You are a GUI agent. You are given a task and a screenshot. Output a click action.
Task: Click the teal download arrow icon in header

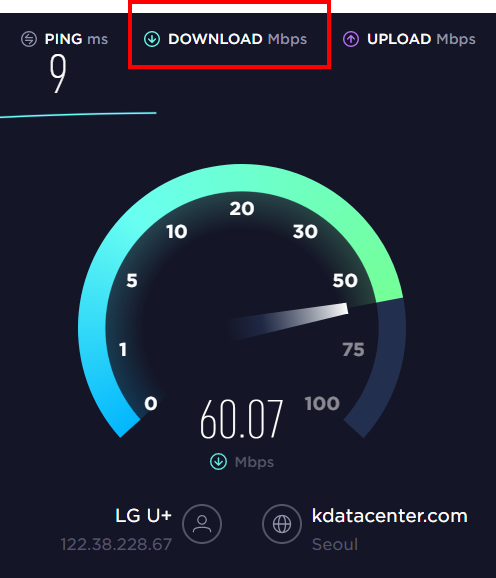tap(152, 39)
